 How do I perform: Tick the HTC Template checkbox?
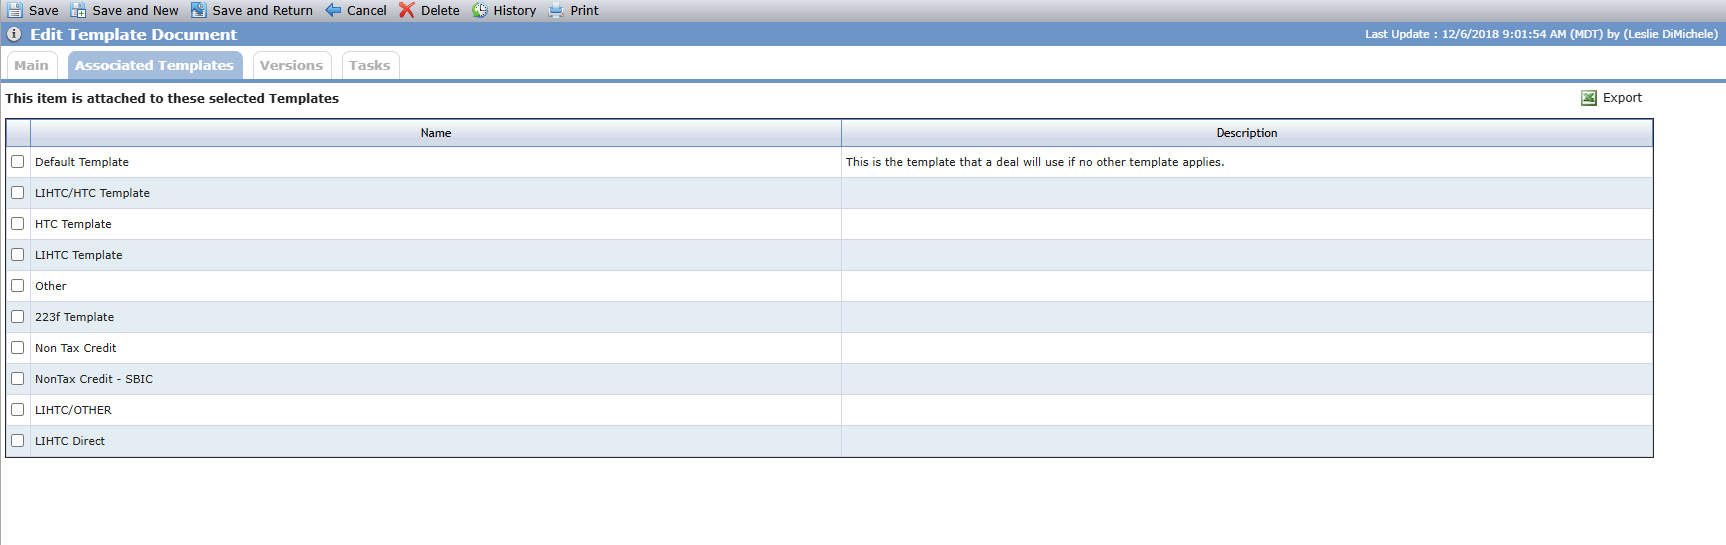(x=18, y=224)
